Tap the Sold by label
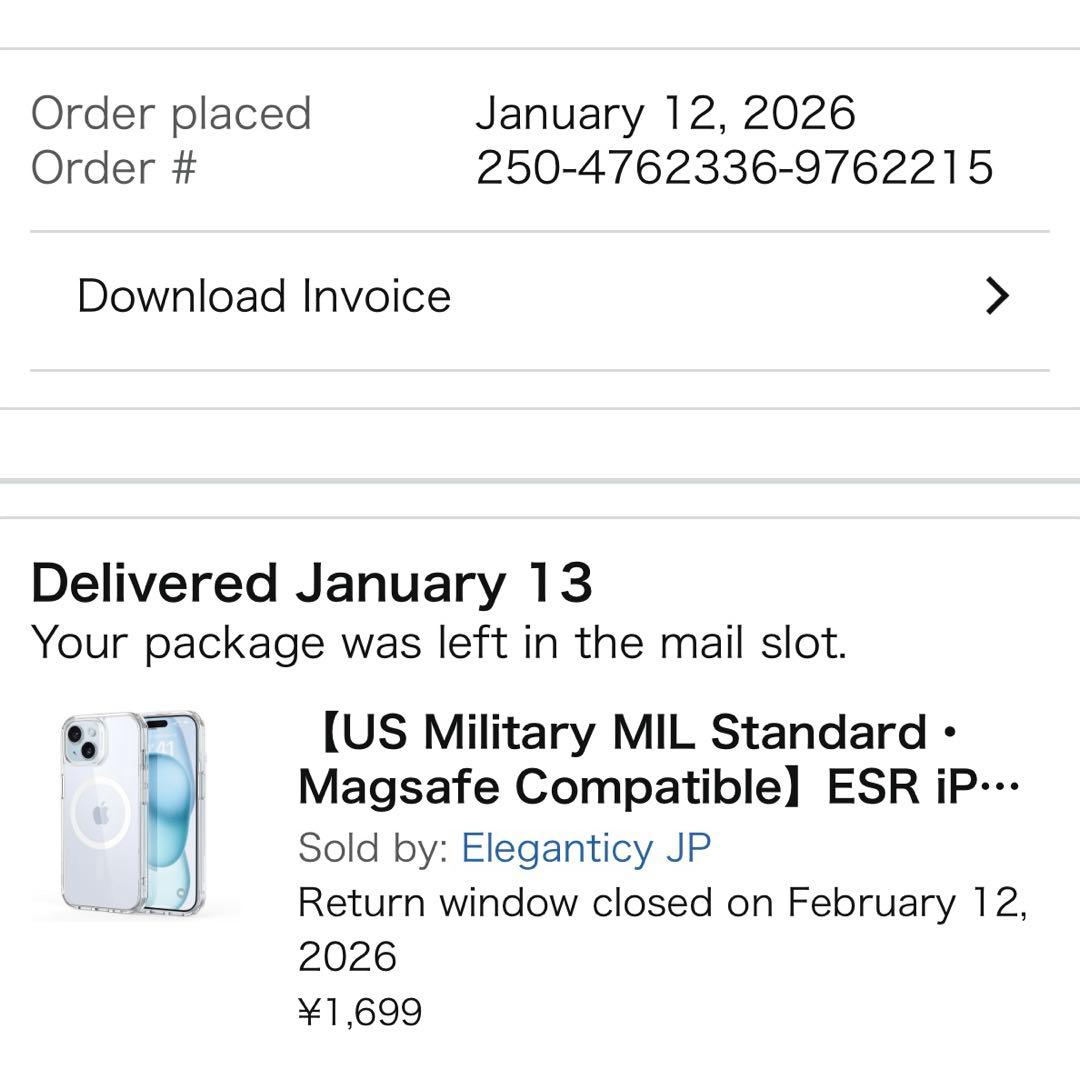1080x1080 pixels. click(372, 849)
